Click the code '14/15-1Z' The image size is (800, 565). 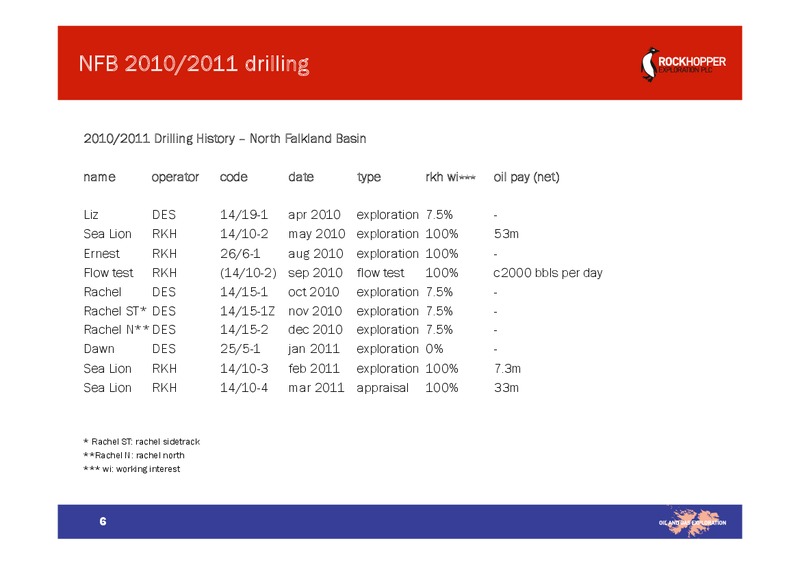click(x=247, y=311)
